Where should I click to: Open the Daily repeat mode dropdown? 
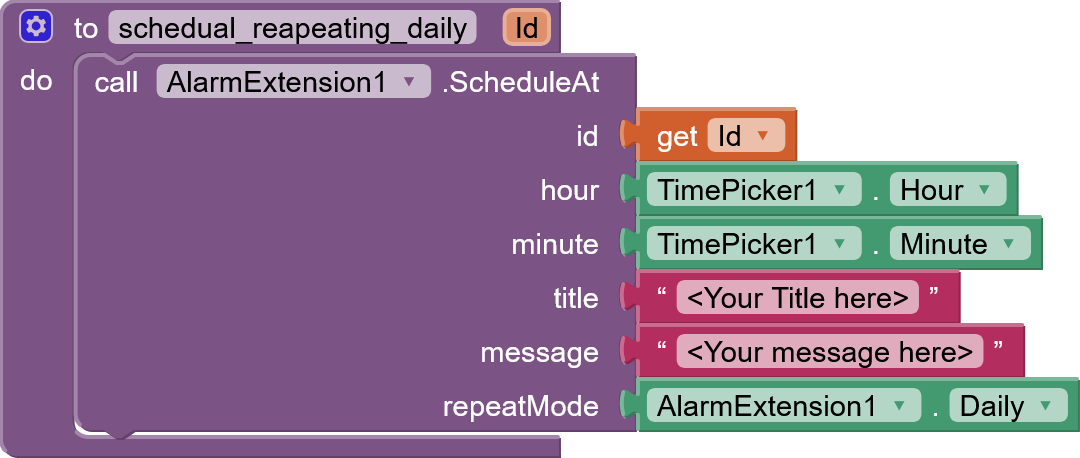1005,406
